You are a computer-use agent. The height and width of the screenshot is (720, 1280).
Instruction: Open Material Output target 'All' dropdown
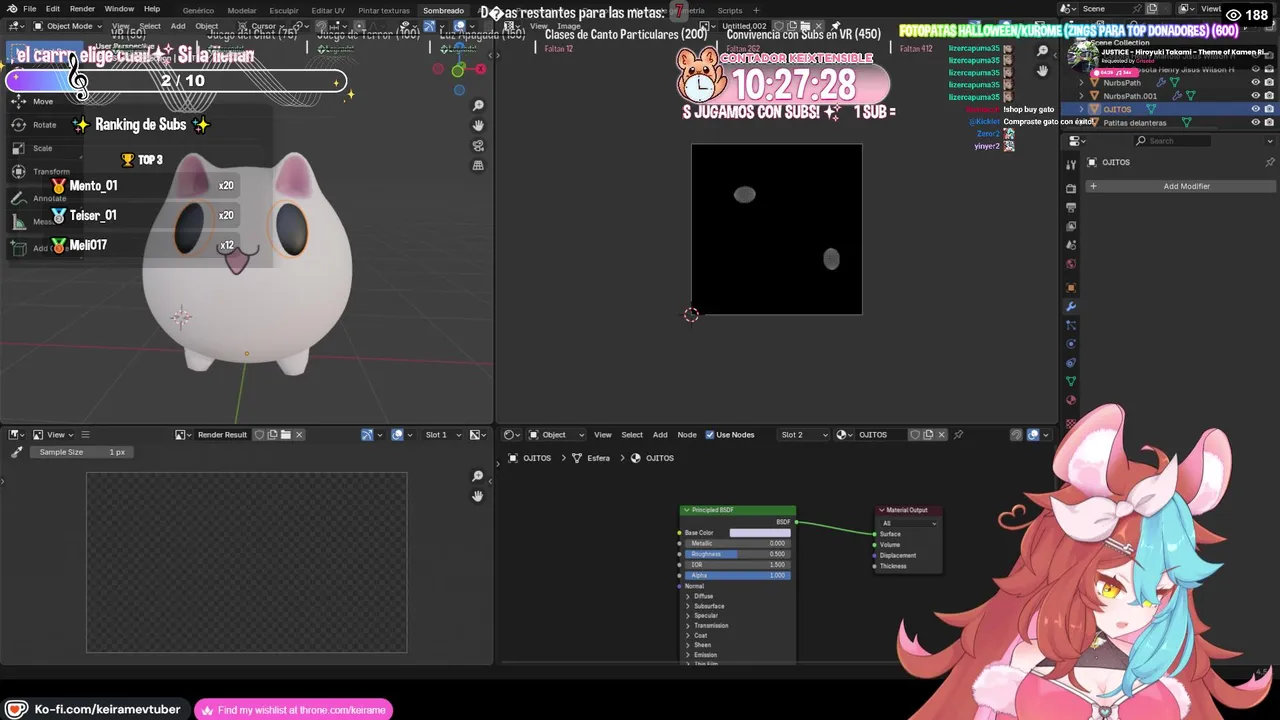pos(909,523)
